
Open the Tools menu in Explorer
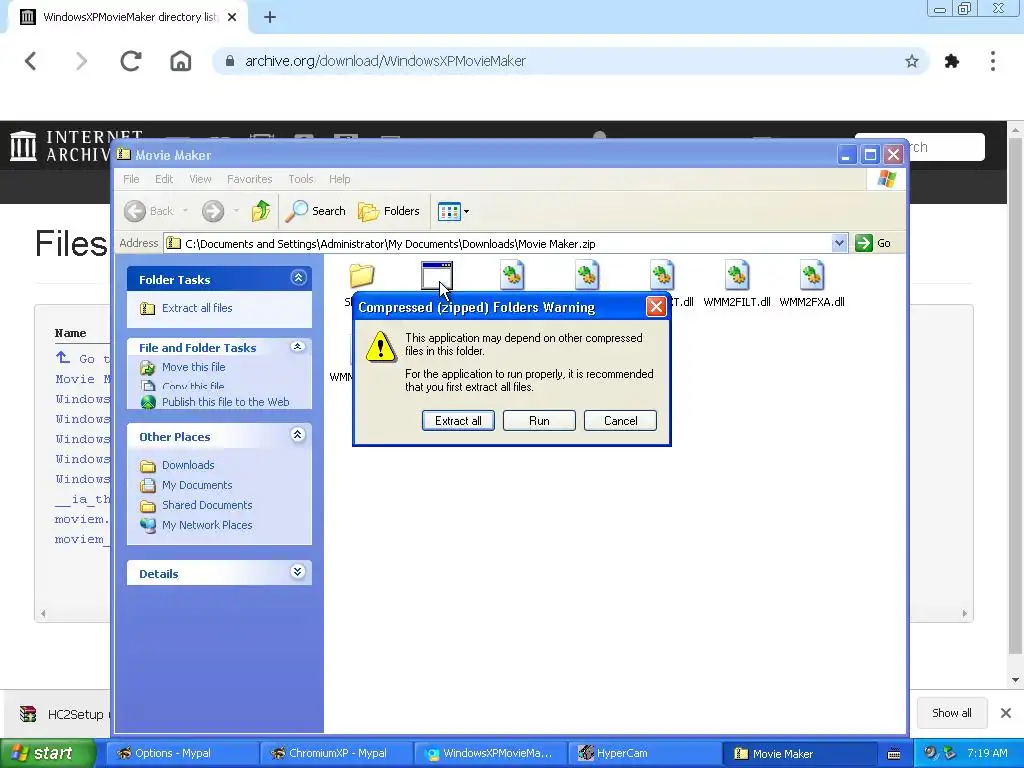(300, 179)
